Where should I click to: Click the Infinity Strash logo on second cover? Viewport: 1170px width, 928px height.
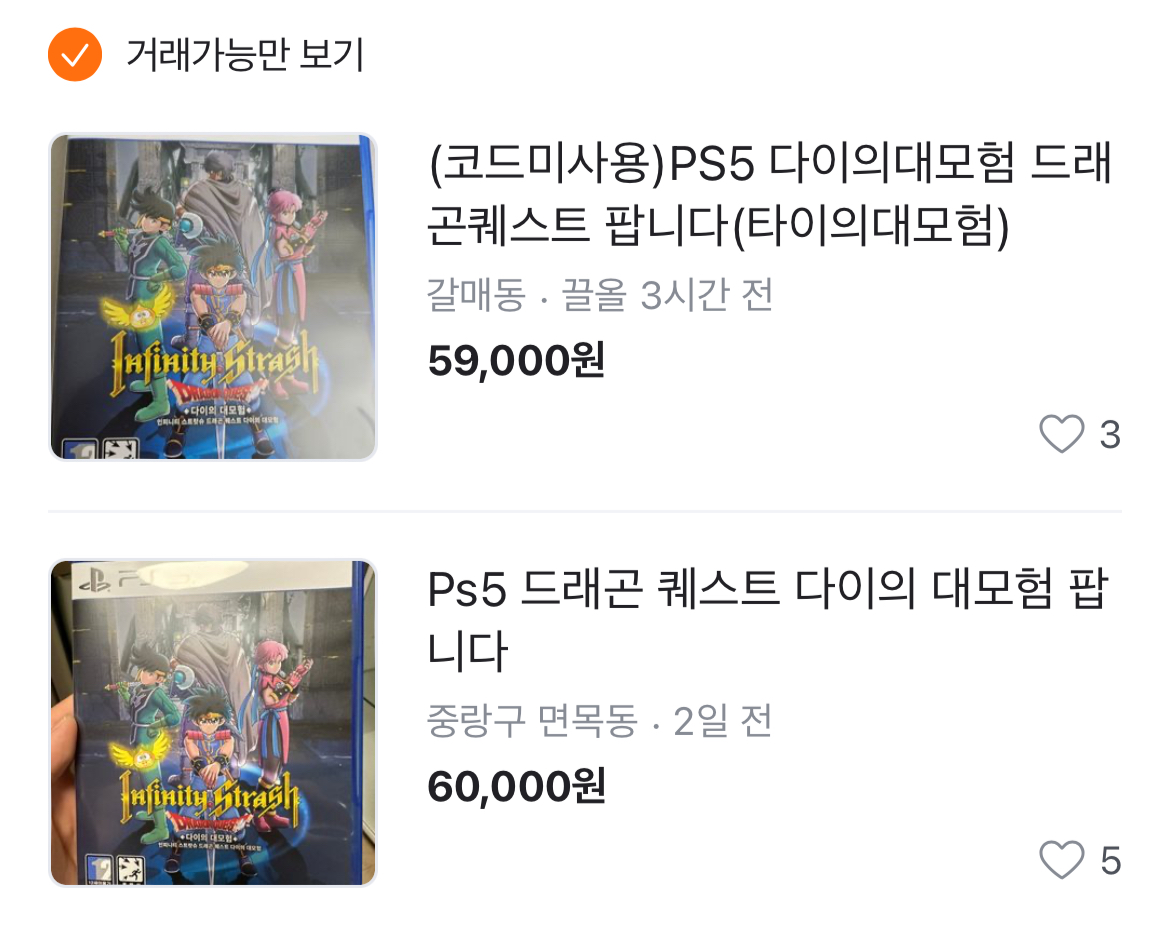point(210,799)
